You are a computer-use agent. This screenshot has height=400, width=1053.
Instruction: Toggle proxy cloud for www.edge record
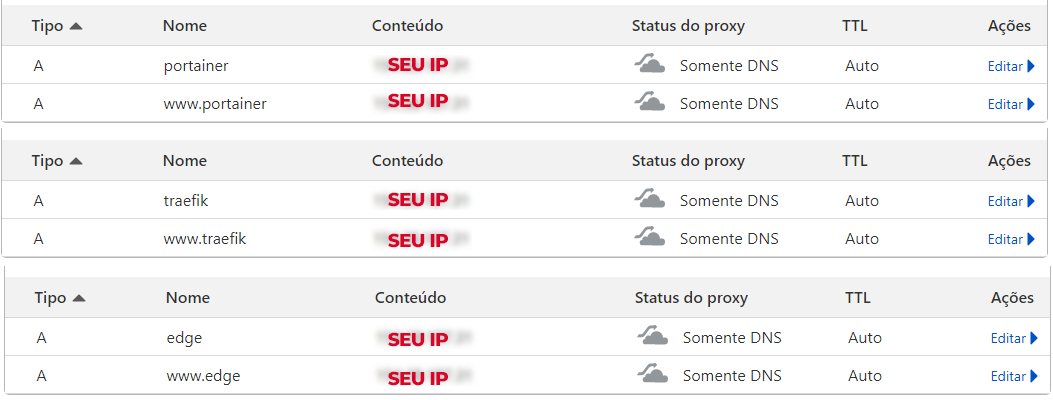click(x=653, y=376)
